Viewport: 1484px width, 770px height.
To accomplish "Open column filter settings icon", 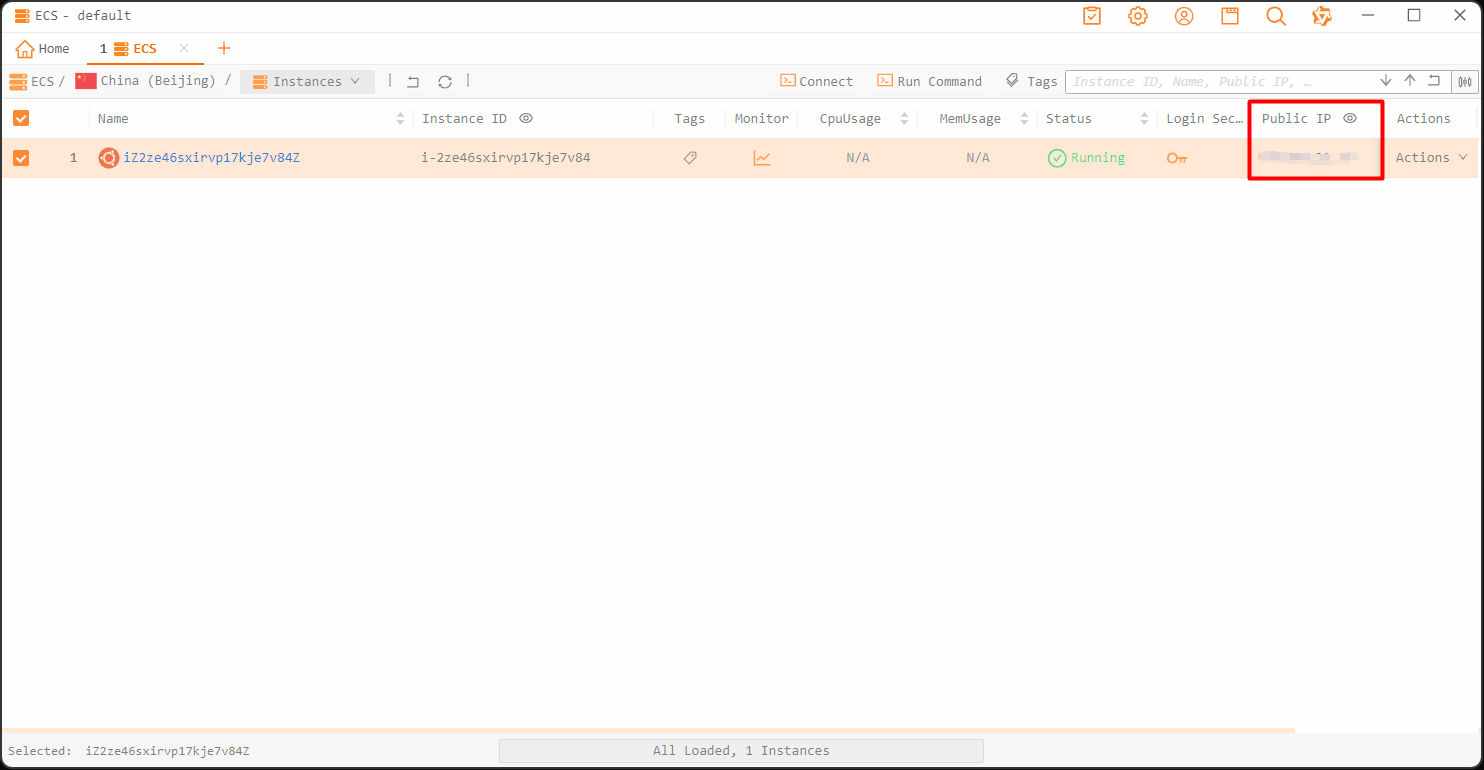I will [x=1466, y=82].
